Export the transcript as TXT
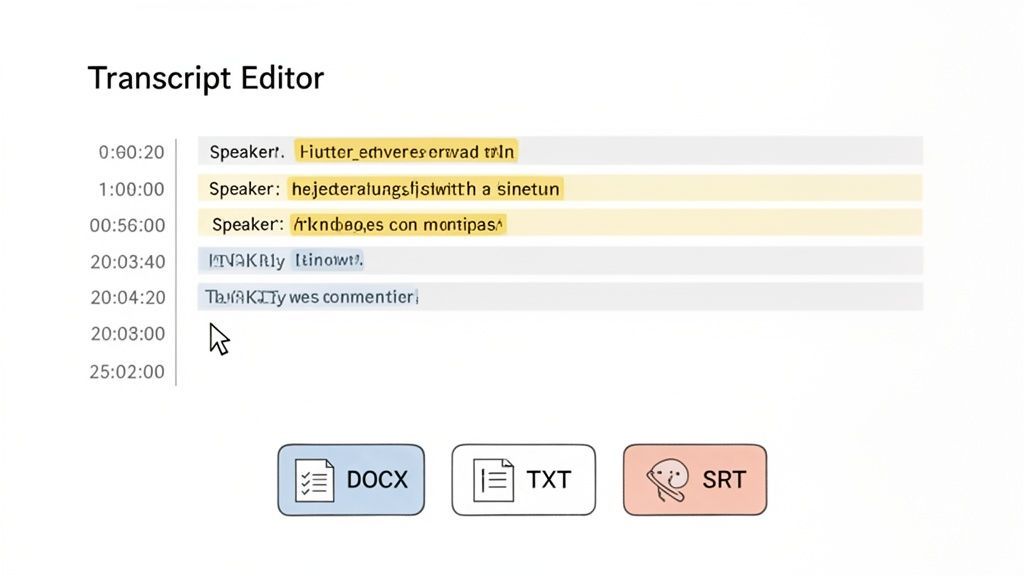The image size is (1024, 576). [523, 479]
